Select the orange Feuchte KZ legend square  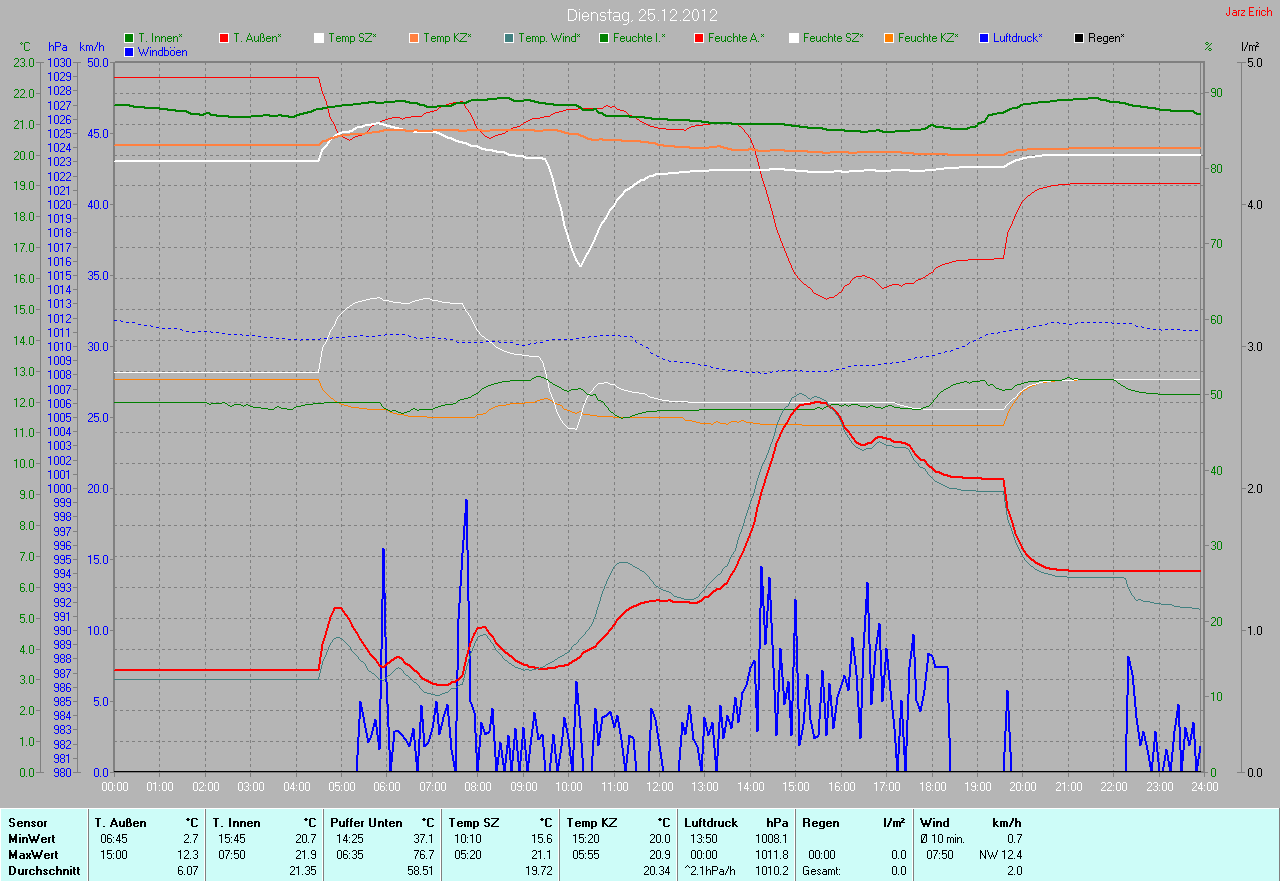[889, 38]
